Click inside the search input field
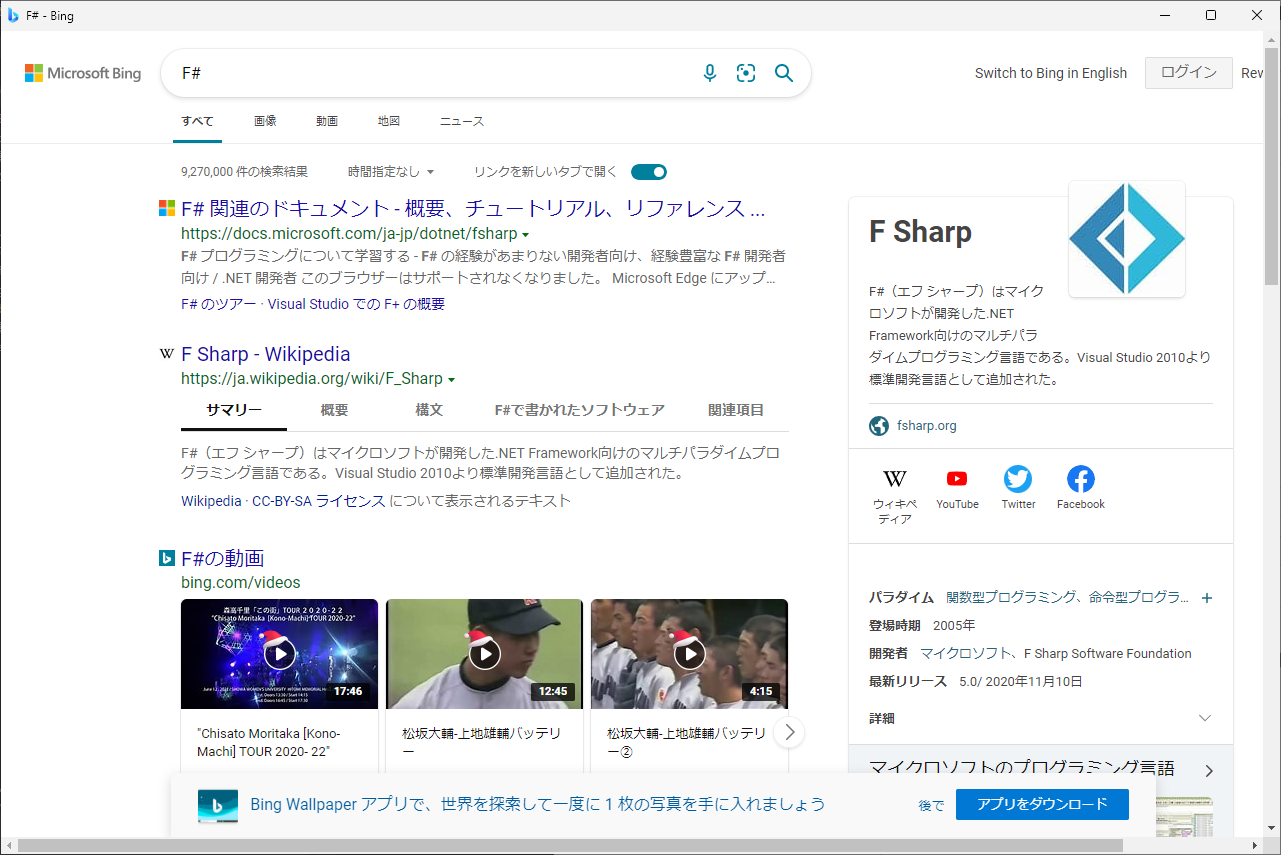The height and width of the screenshot is (855, 1281). 400,72
